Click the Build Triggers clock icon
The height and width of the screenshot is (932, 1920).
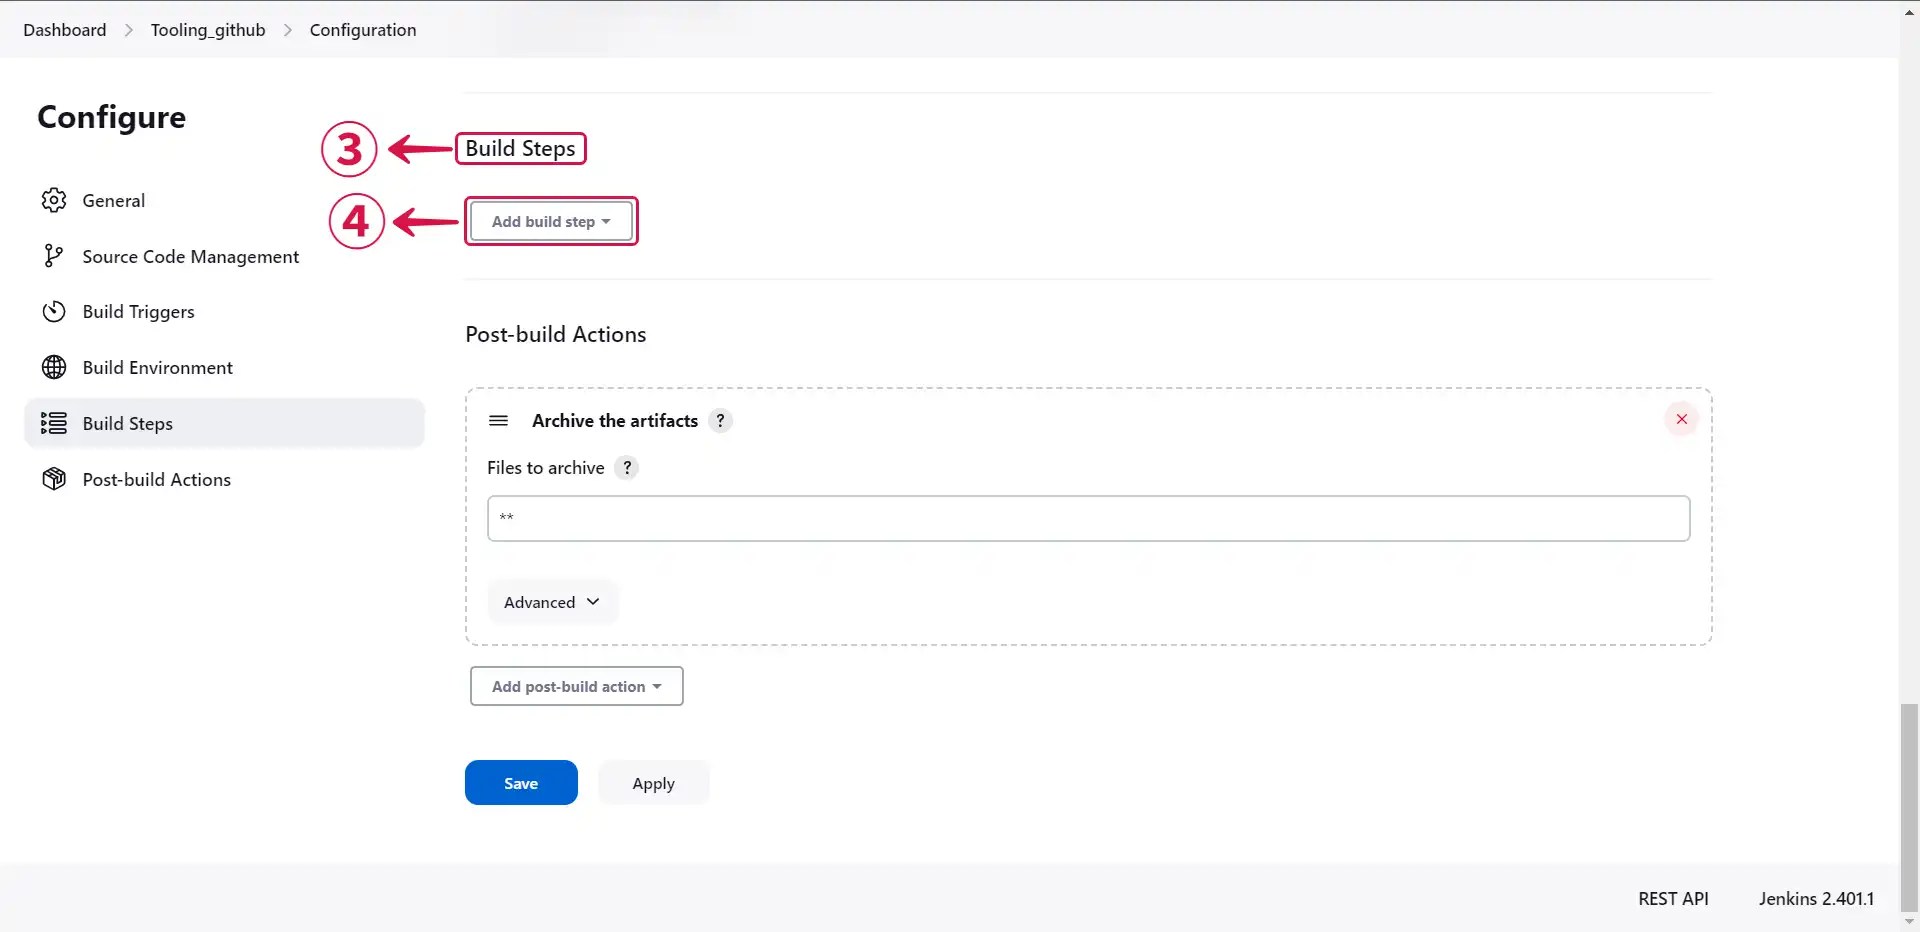click(x=54, y=311)
